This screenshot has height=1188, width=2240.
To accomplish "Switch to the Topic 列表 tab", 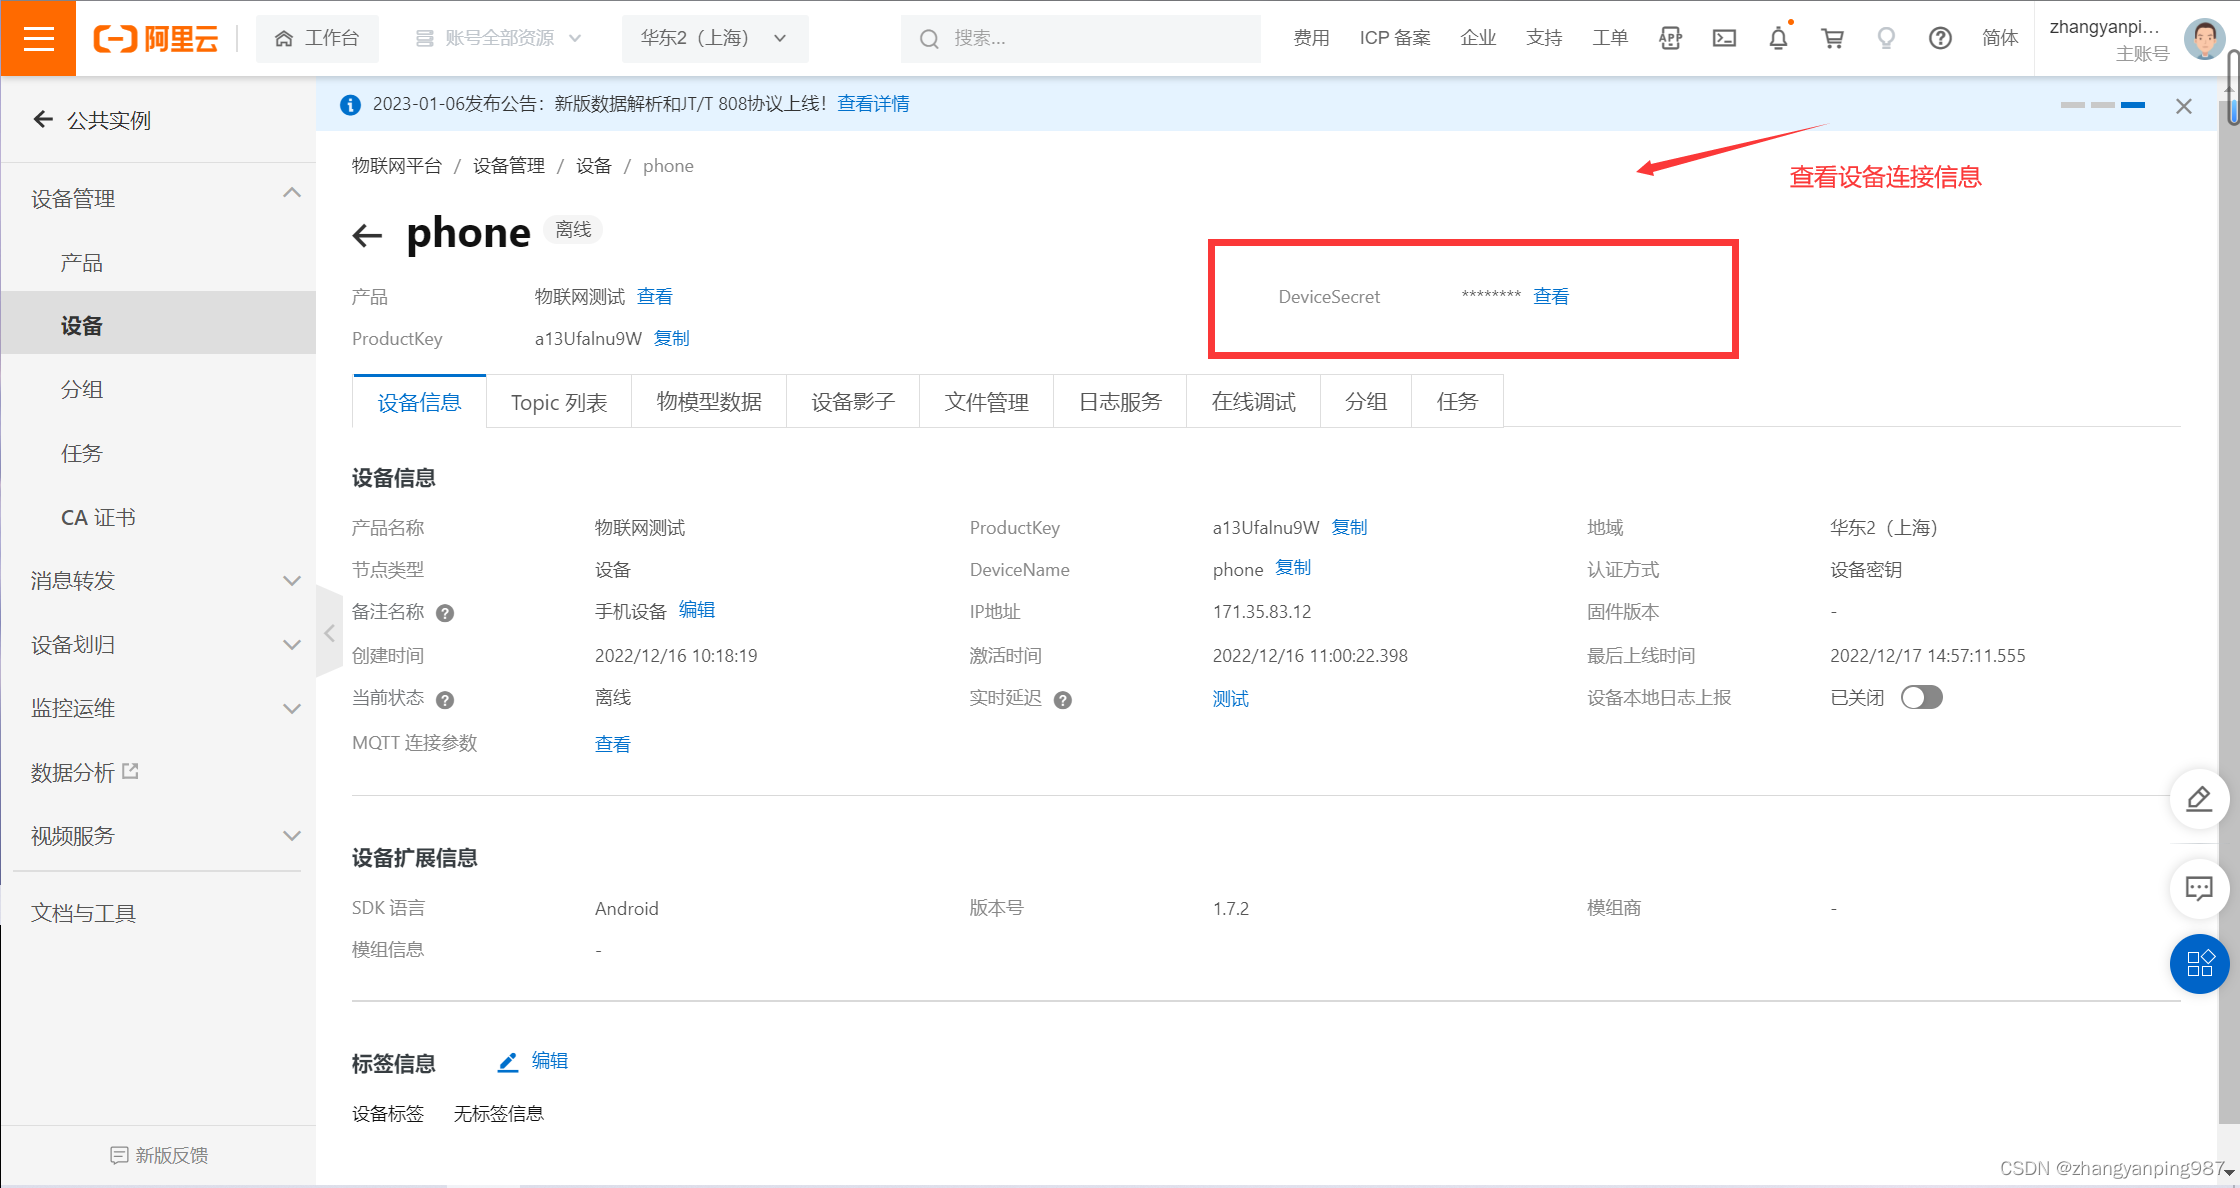I will [x=558, y=402].
